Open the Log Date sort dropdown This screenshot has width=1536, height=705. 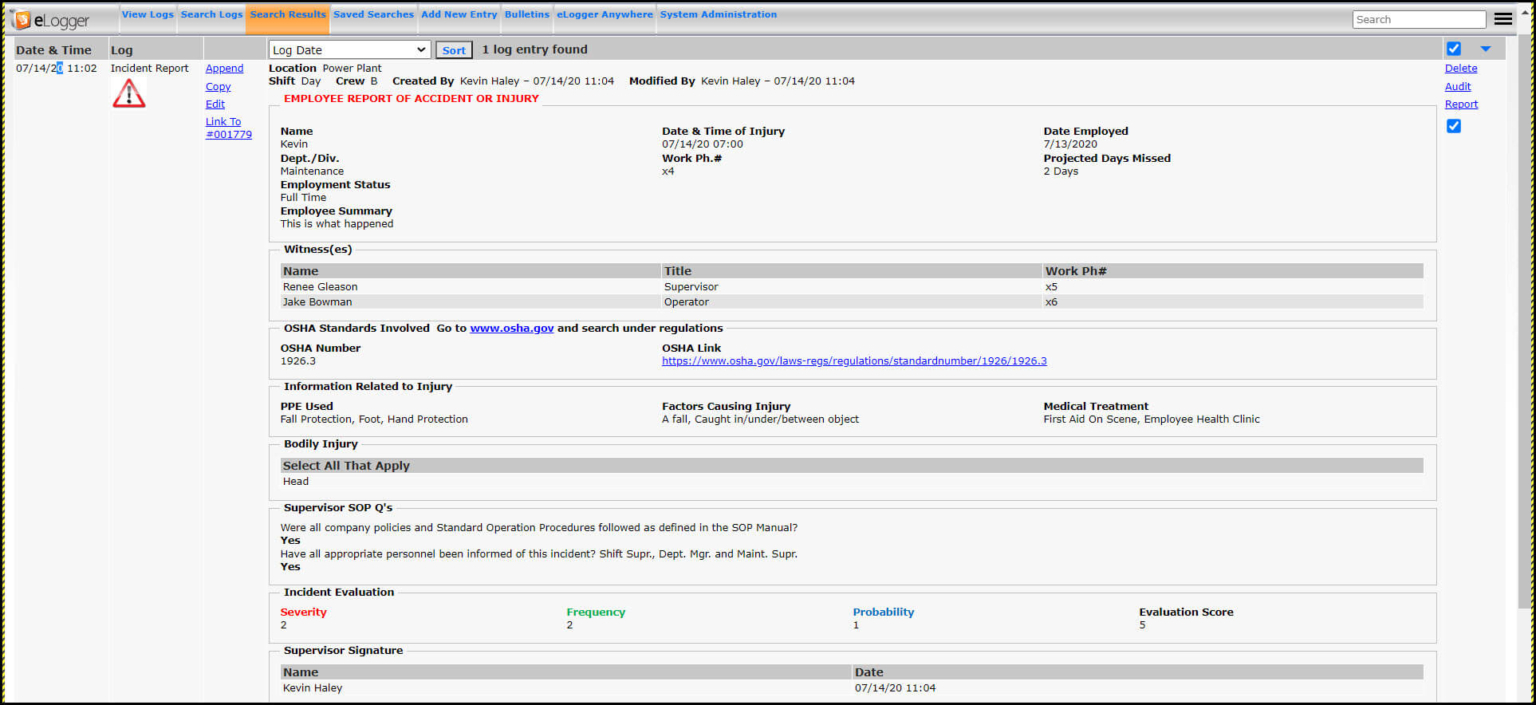tap(348, 49)
